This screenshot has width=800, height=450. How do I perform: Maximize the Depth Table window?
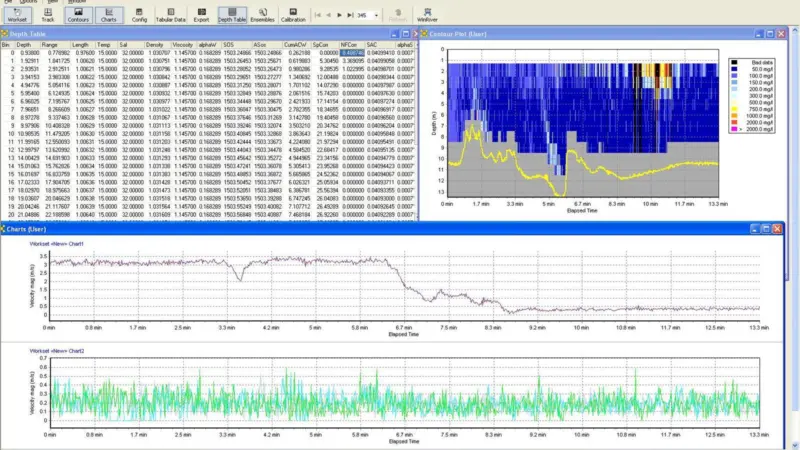coord(406,34)
